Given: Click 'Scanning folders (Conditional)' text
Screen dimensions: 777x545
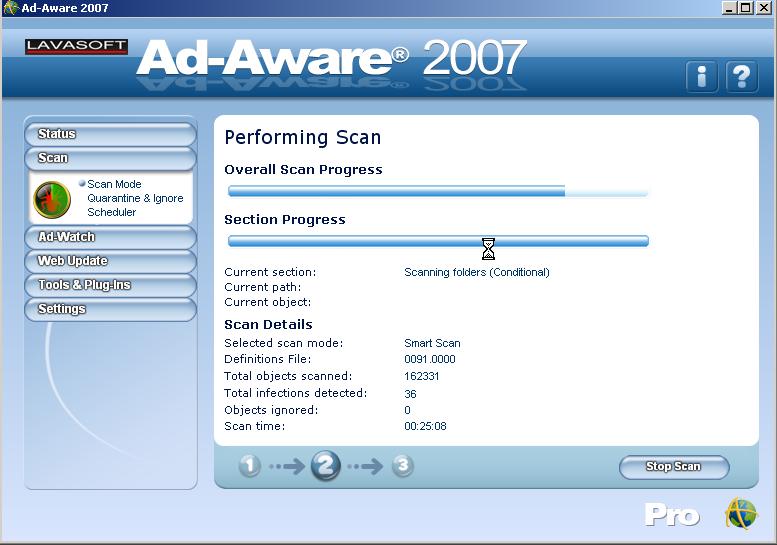Looking at the screenshot, I should point(477,272).
